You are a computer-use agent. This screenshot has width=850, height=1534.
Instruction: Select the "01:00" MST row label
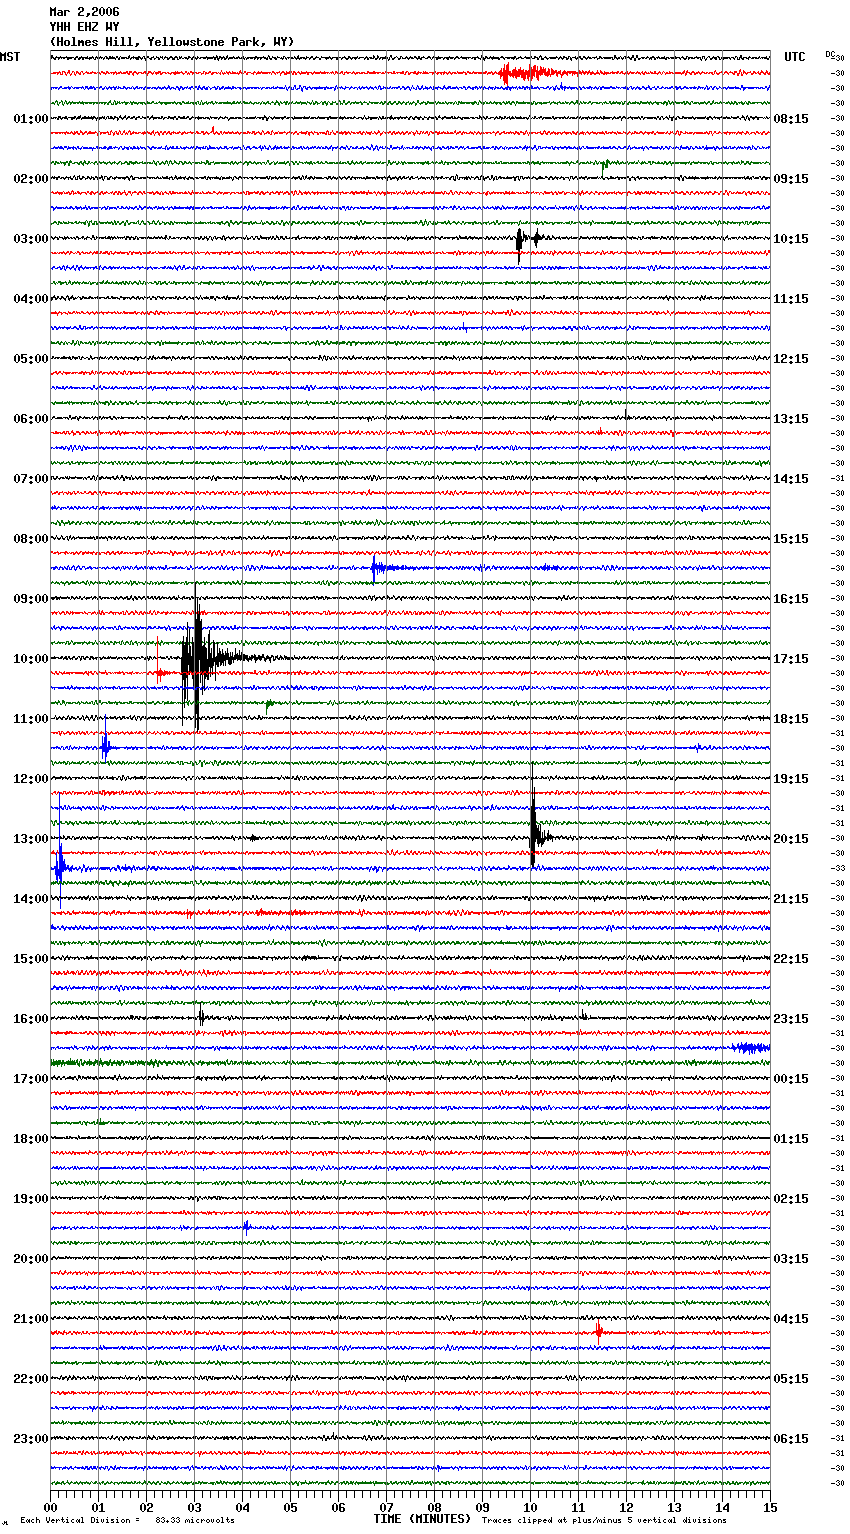click(31, 119)
